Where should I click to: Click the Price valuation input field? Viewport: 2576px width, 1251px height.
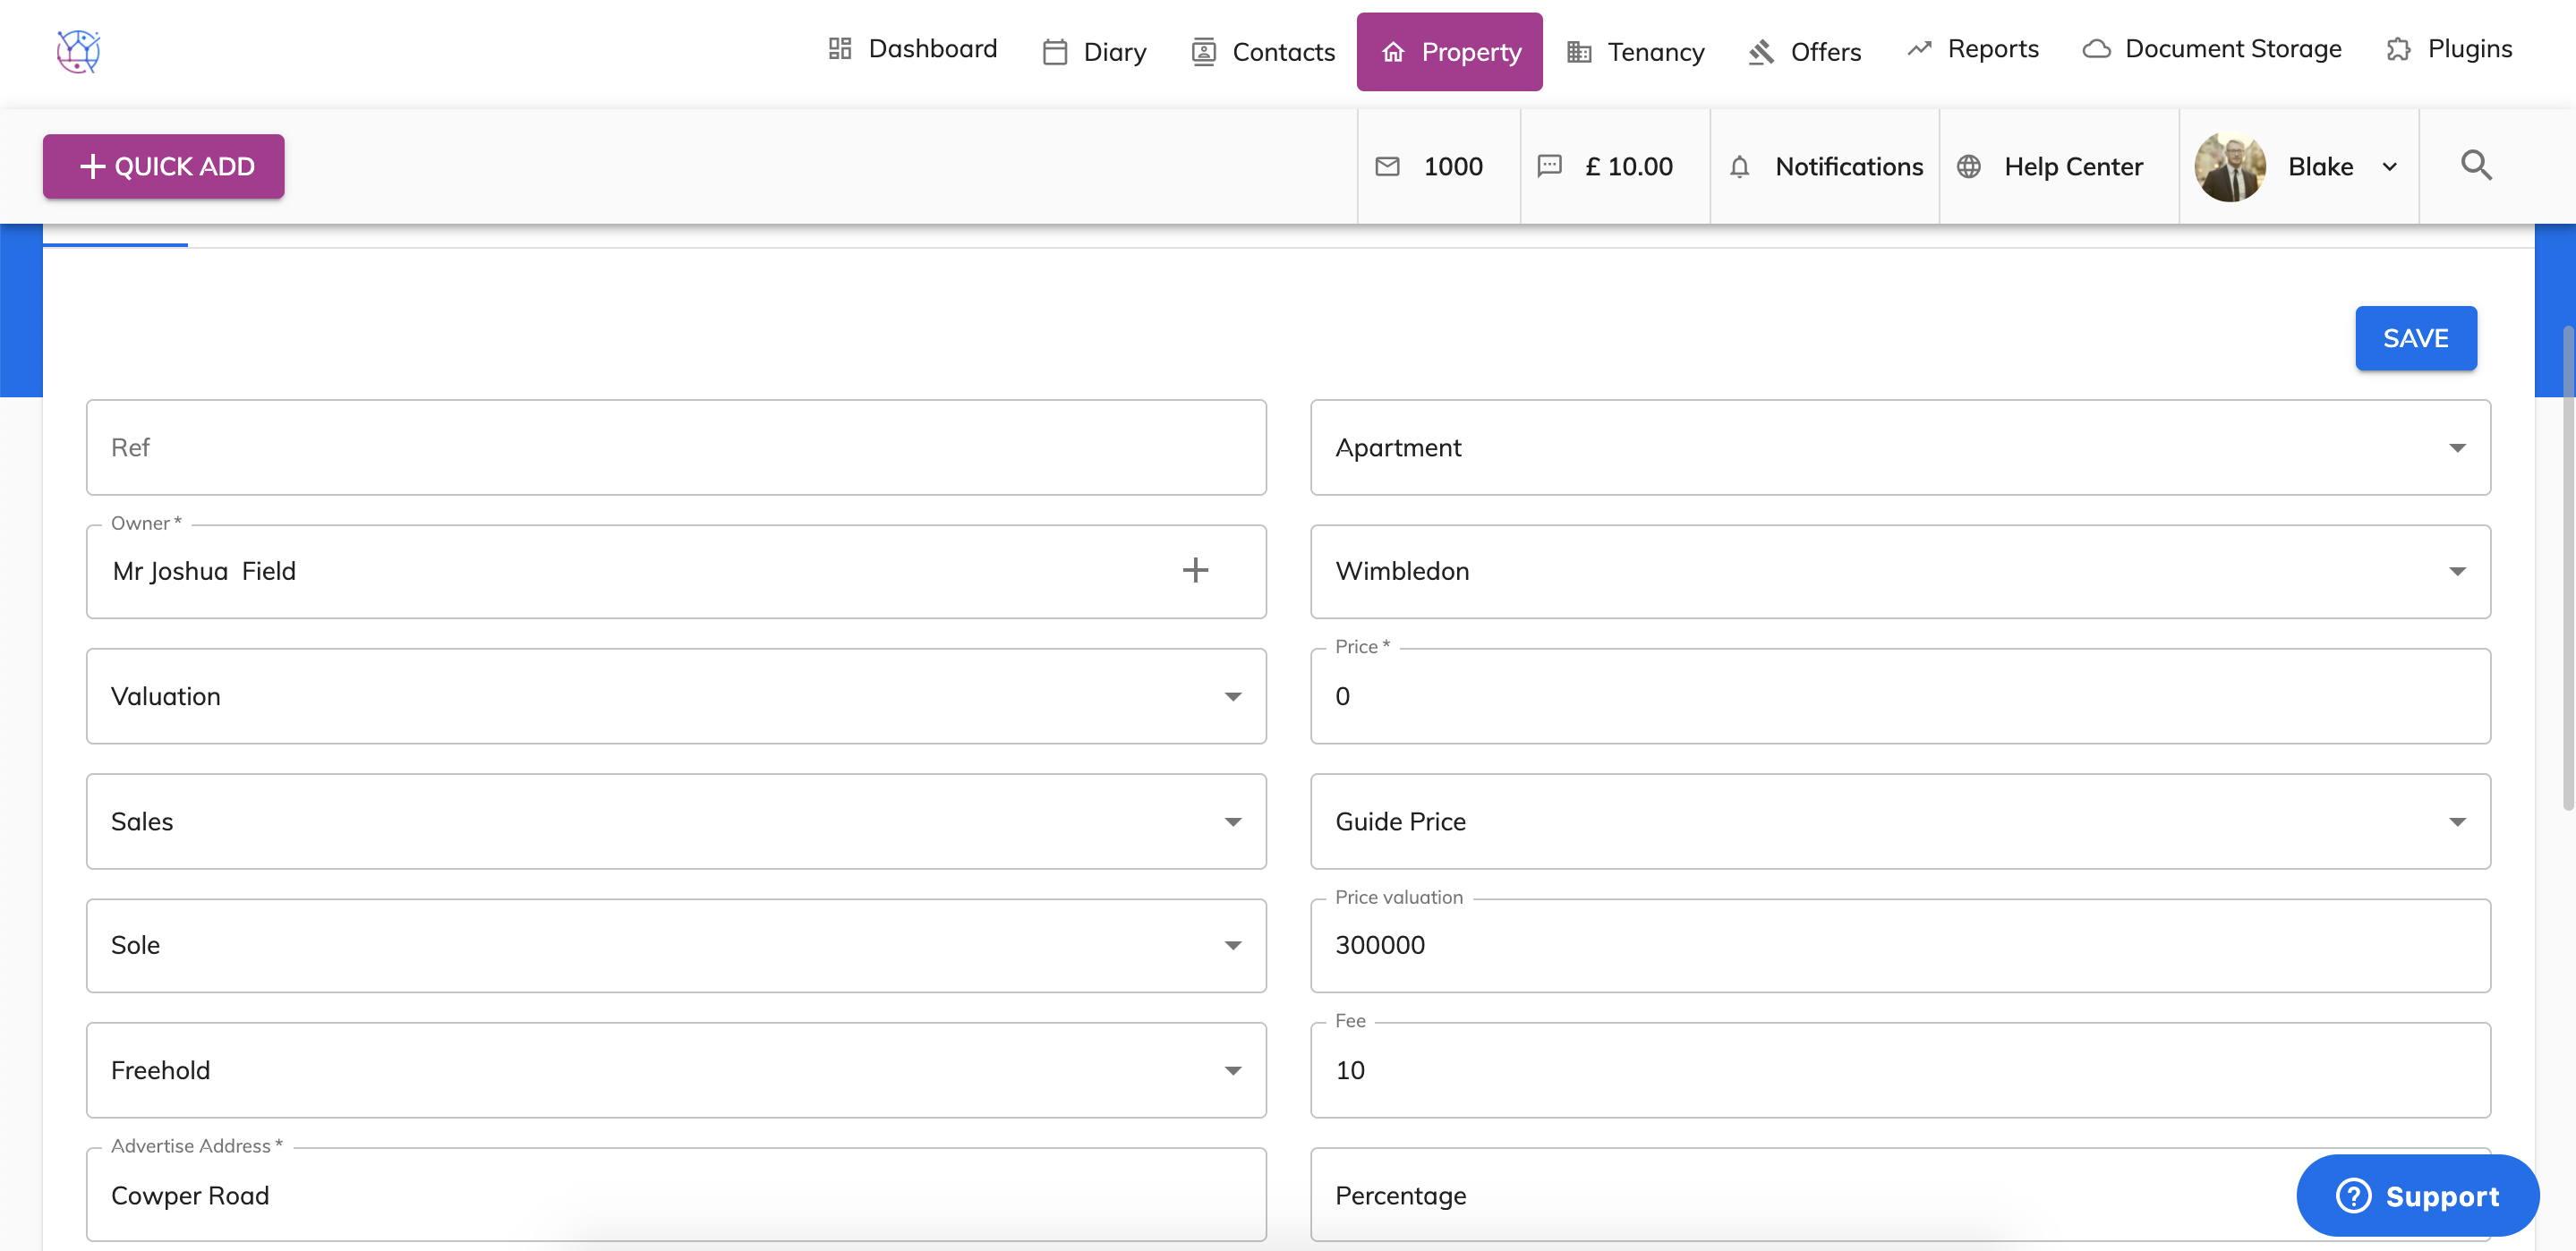1899,945
